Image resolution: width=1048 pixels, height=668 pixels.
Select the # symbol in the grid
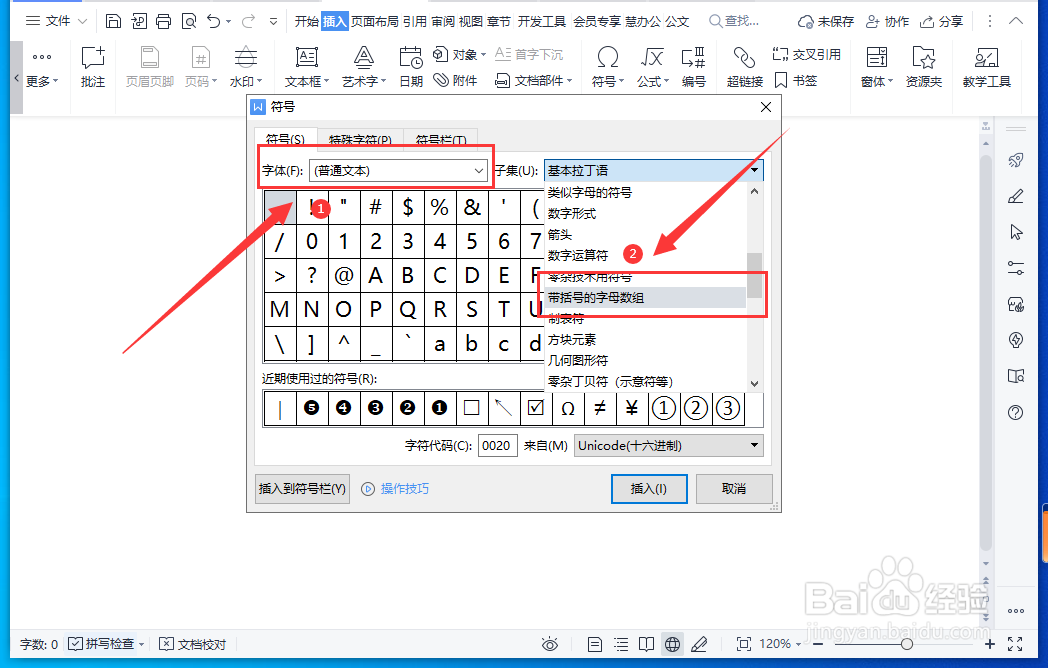click(x=376, y=207)
